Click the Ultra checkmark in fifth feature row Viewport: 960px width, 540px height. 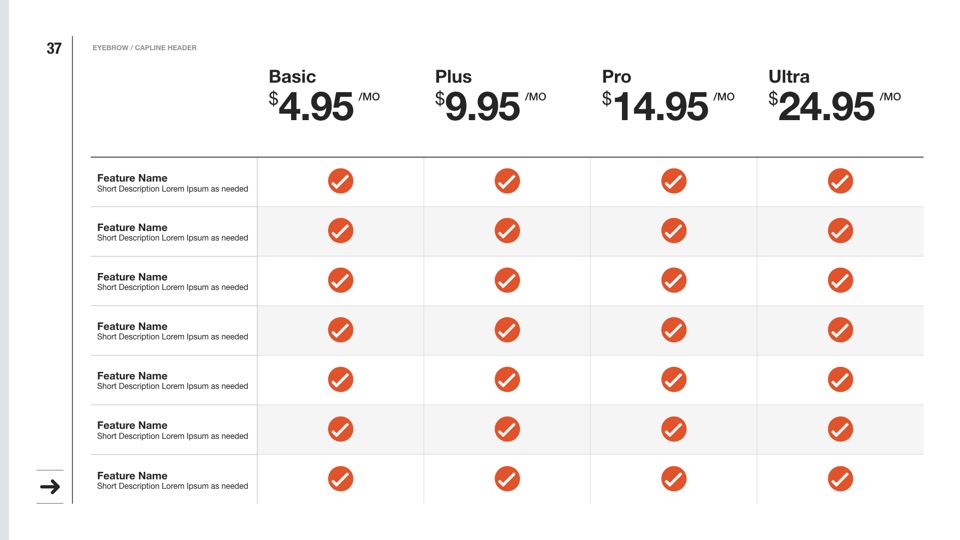[840, 379]
